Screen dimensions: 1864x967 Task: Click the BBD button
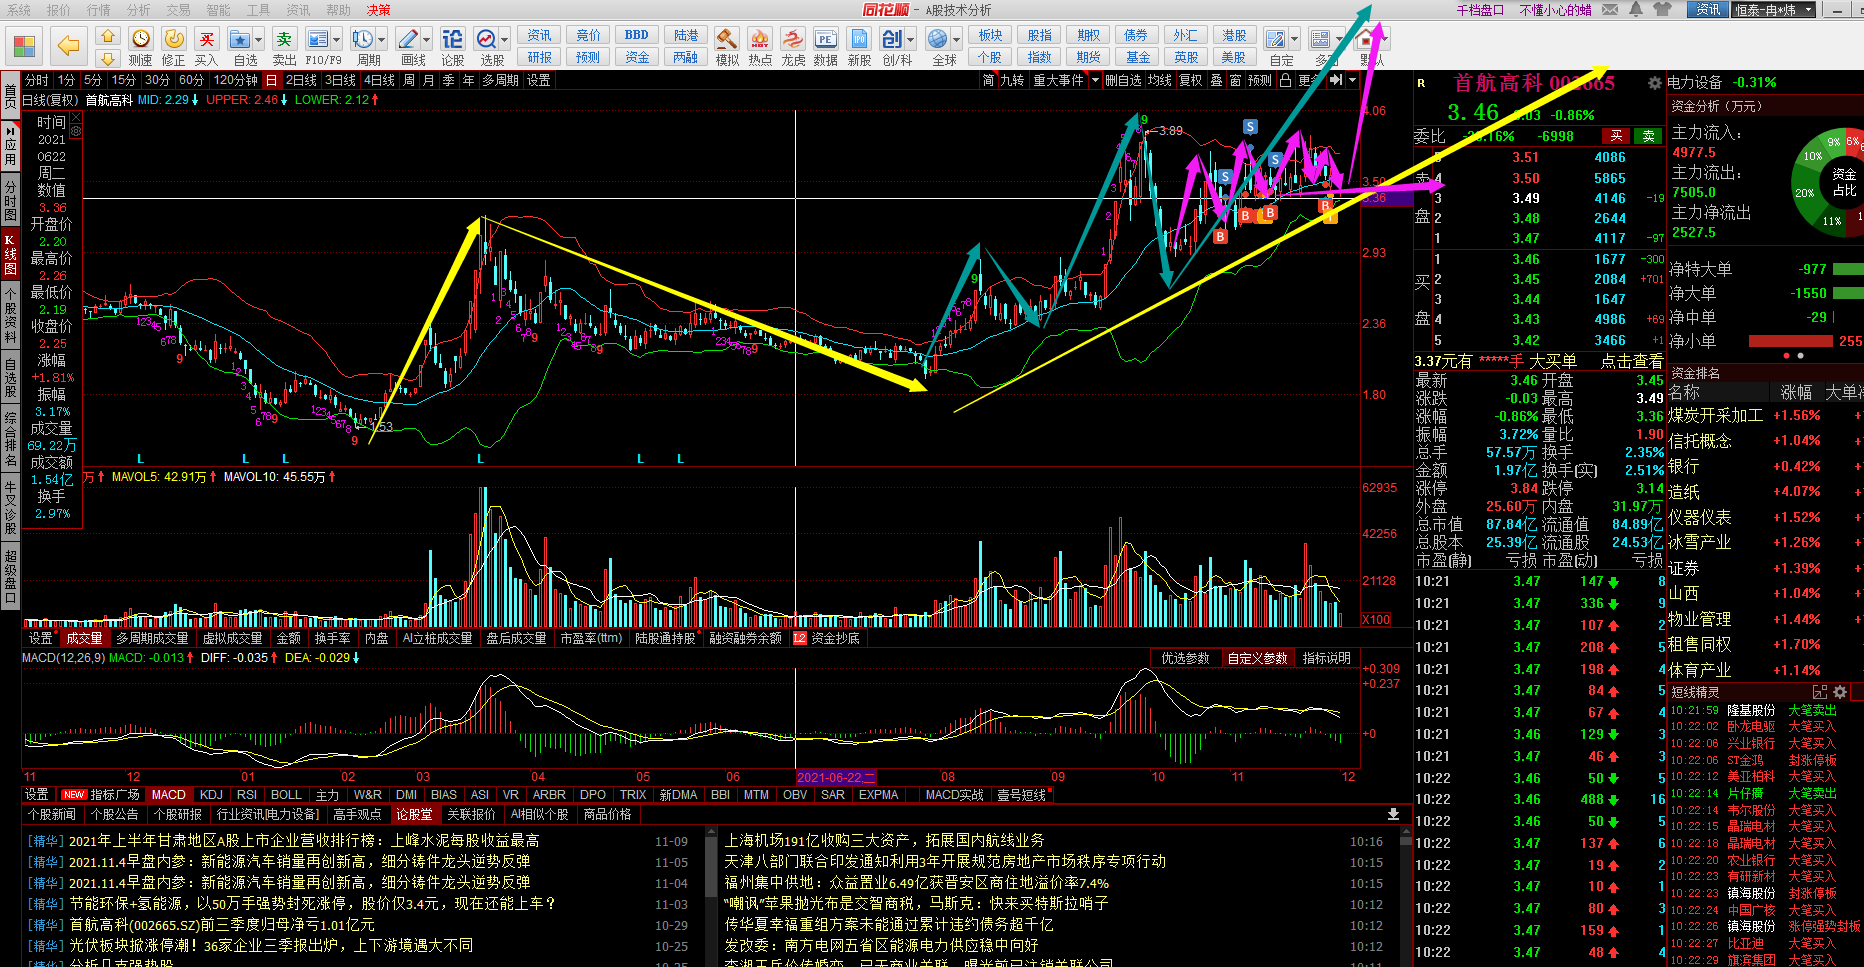pyautogui.click(x=637, y=35)
